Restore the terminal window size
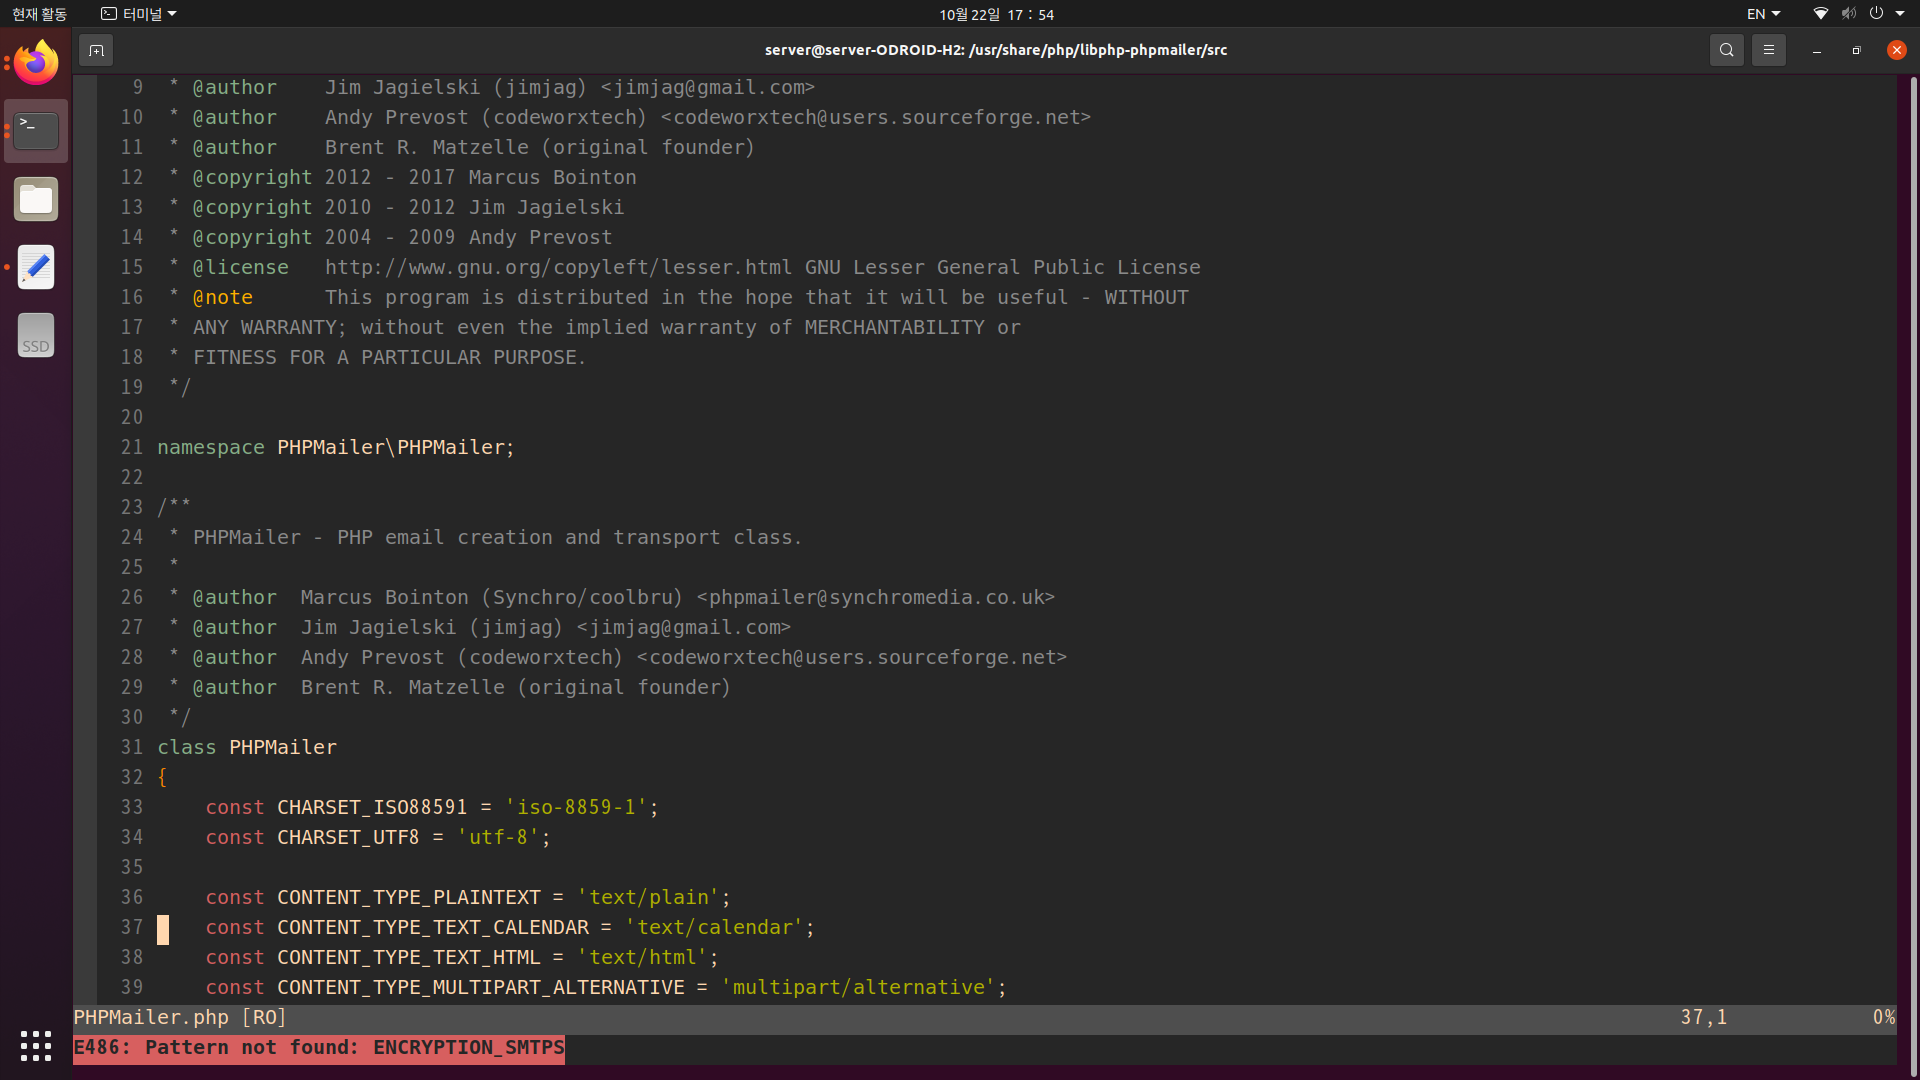 [x=1856, y=50]
